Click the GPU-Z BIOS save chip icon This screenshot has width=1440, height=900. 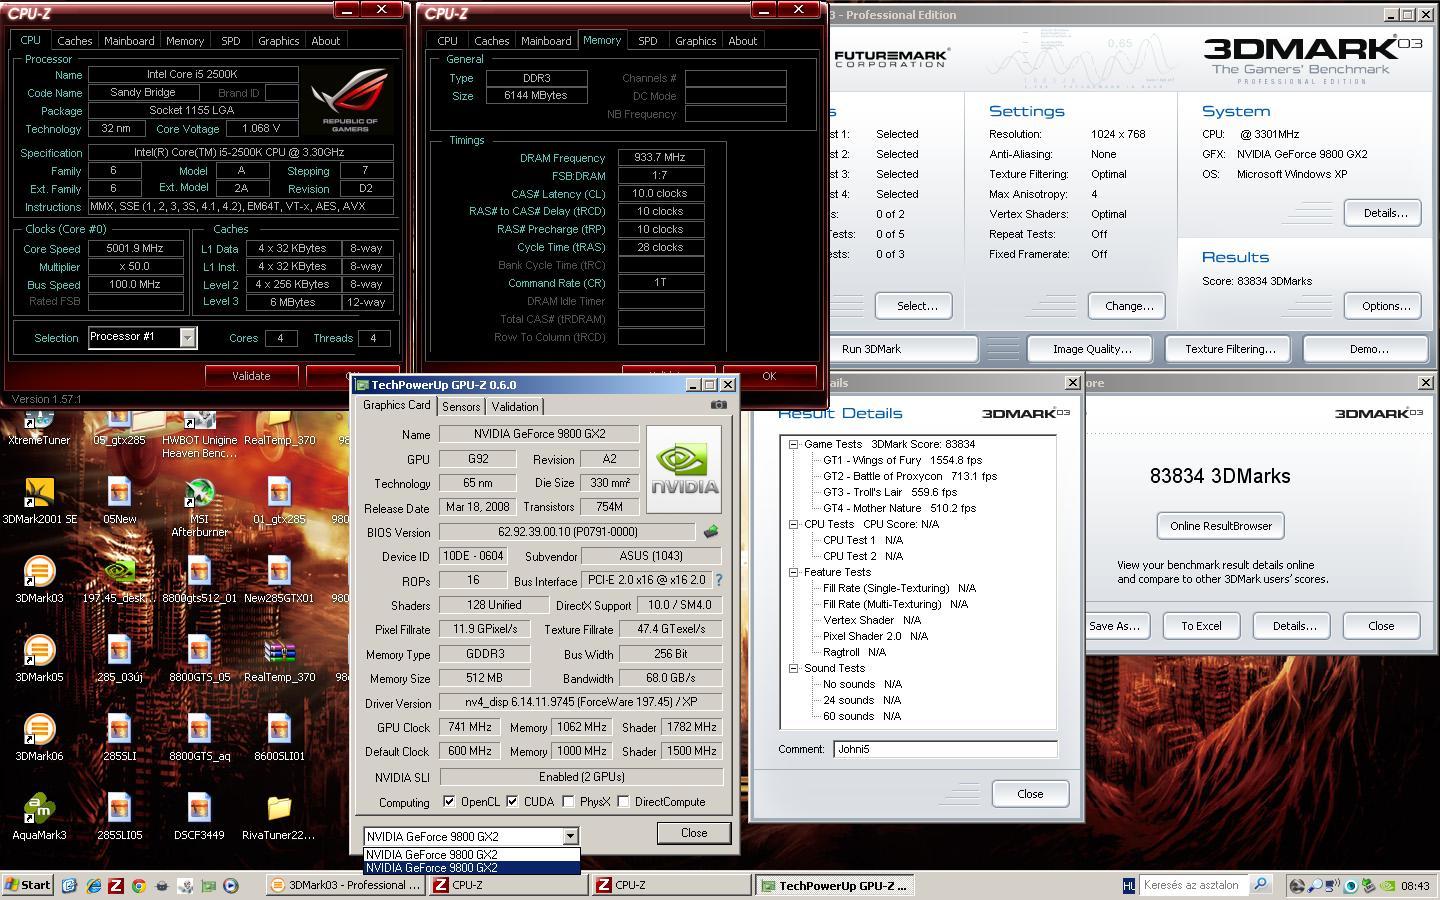[x=711, y=532]
